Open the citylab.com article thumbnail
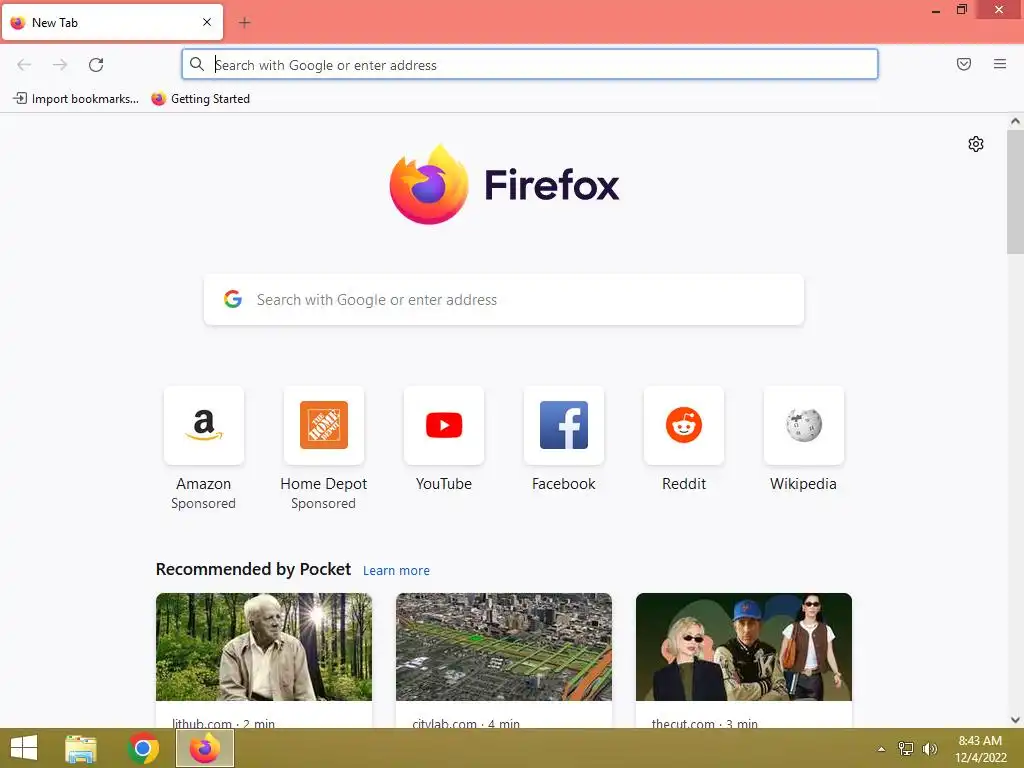Screen dimensions: 1024x768 click(x=504, y=647)
